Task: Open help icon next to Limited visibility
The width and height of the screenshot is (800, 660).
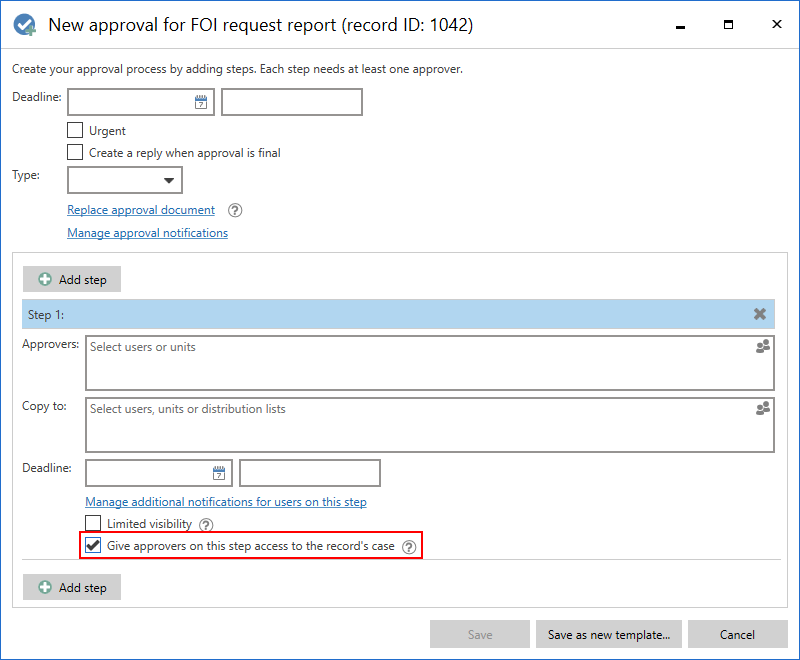Action: (206, 524)
